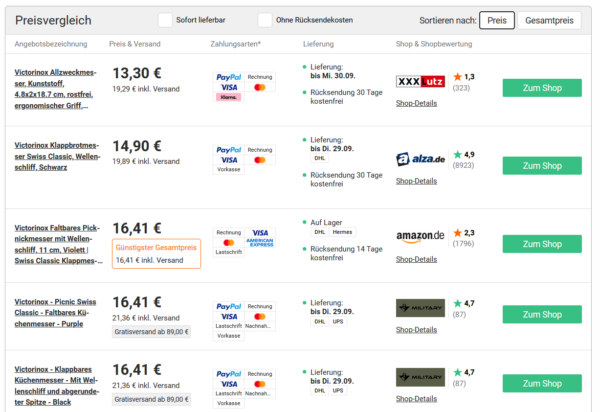The height and width of the screenshot is (412, 600).
Task: Click Zahlungsarten* column header
Action: pyautogui.click(x=235, y=44)
